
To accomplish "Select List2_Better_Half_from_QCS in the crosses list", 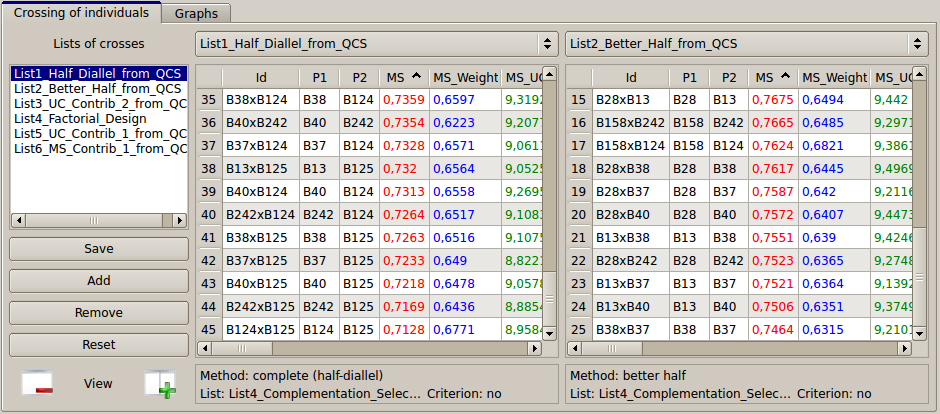I will (98, 88).
